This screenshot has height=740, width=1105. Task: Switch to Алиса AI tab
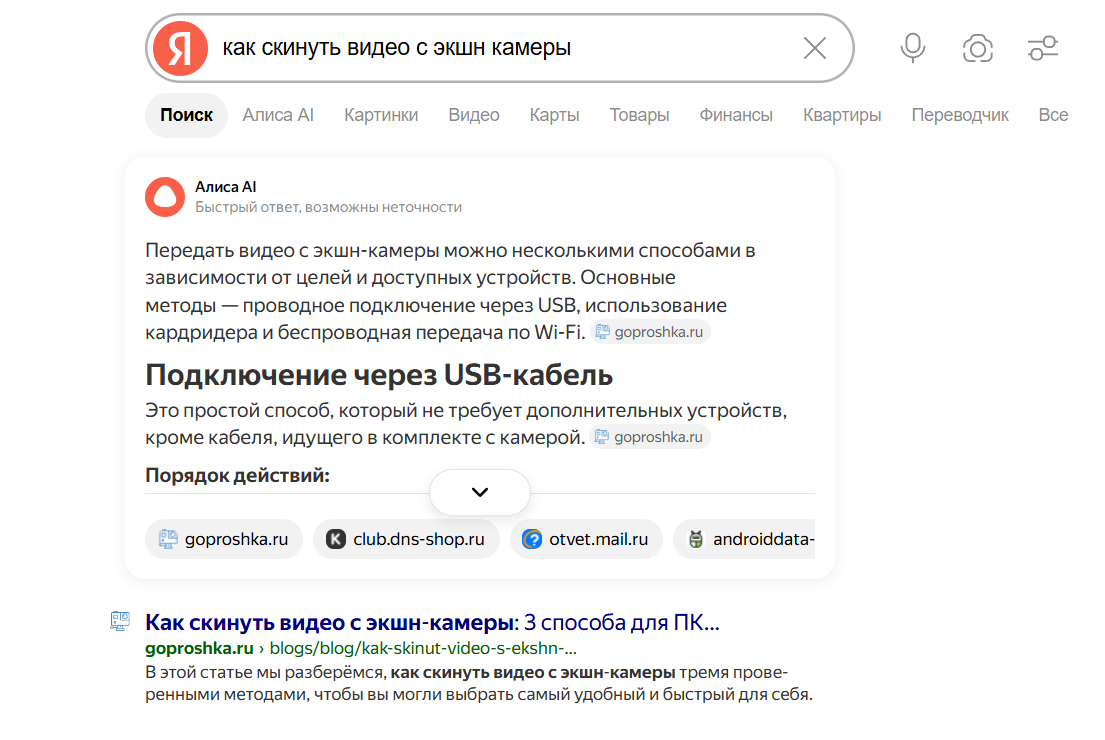coord(278,115)
